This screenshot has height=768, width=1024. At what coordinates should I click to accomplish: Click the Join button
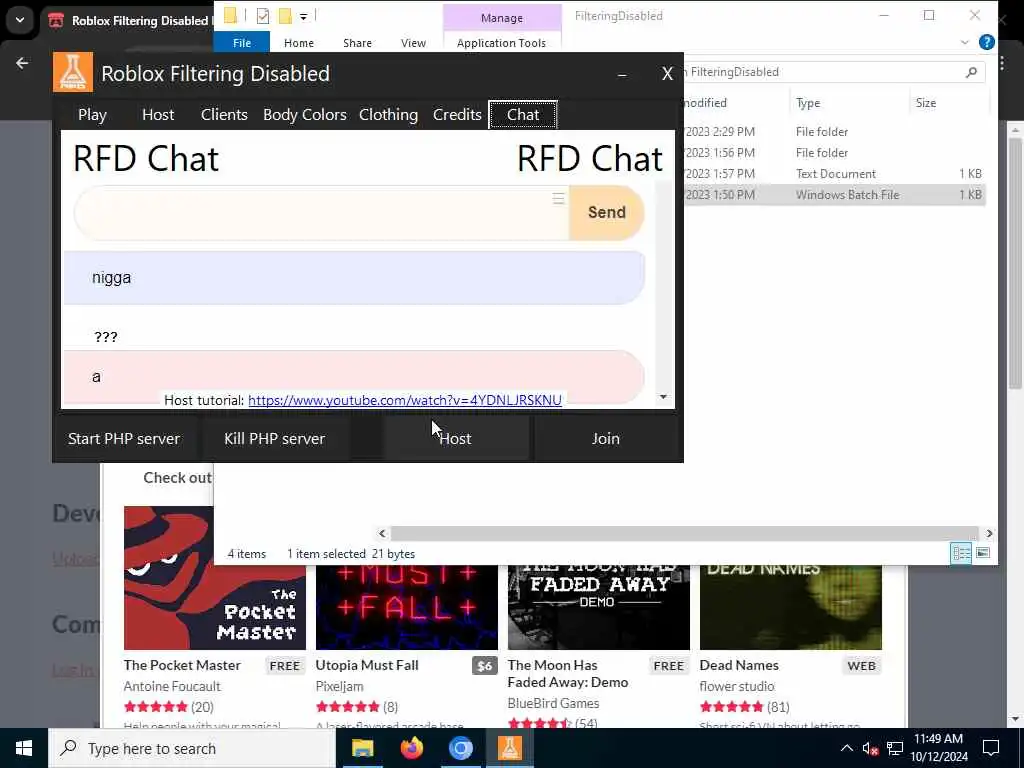click(x=605, y=439)
